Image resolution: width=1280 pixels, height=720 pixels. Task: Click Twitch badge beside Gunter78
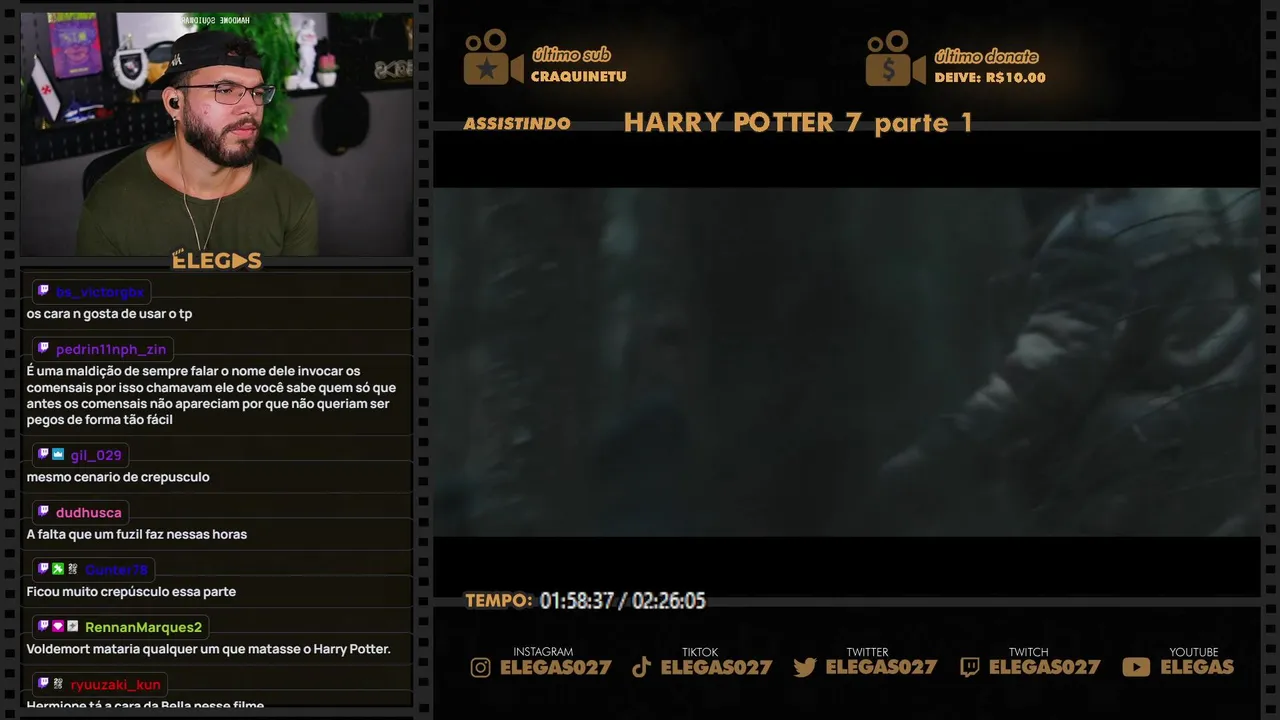click(43, 568)
